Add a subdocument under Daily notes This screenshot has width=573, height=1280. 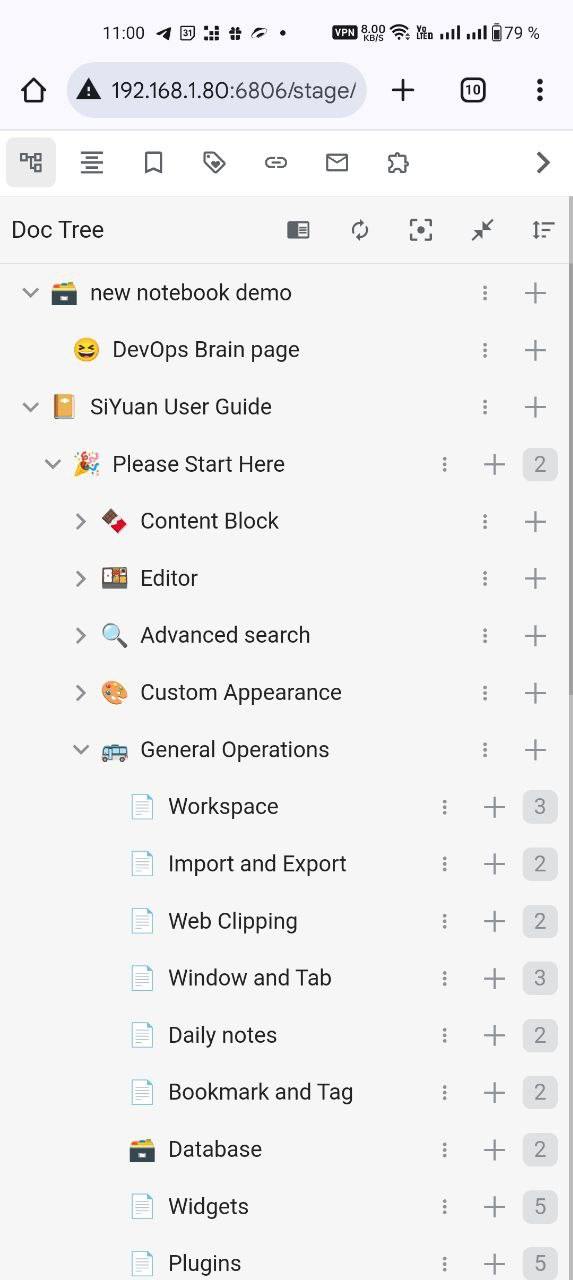click(494, 1035)
